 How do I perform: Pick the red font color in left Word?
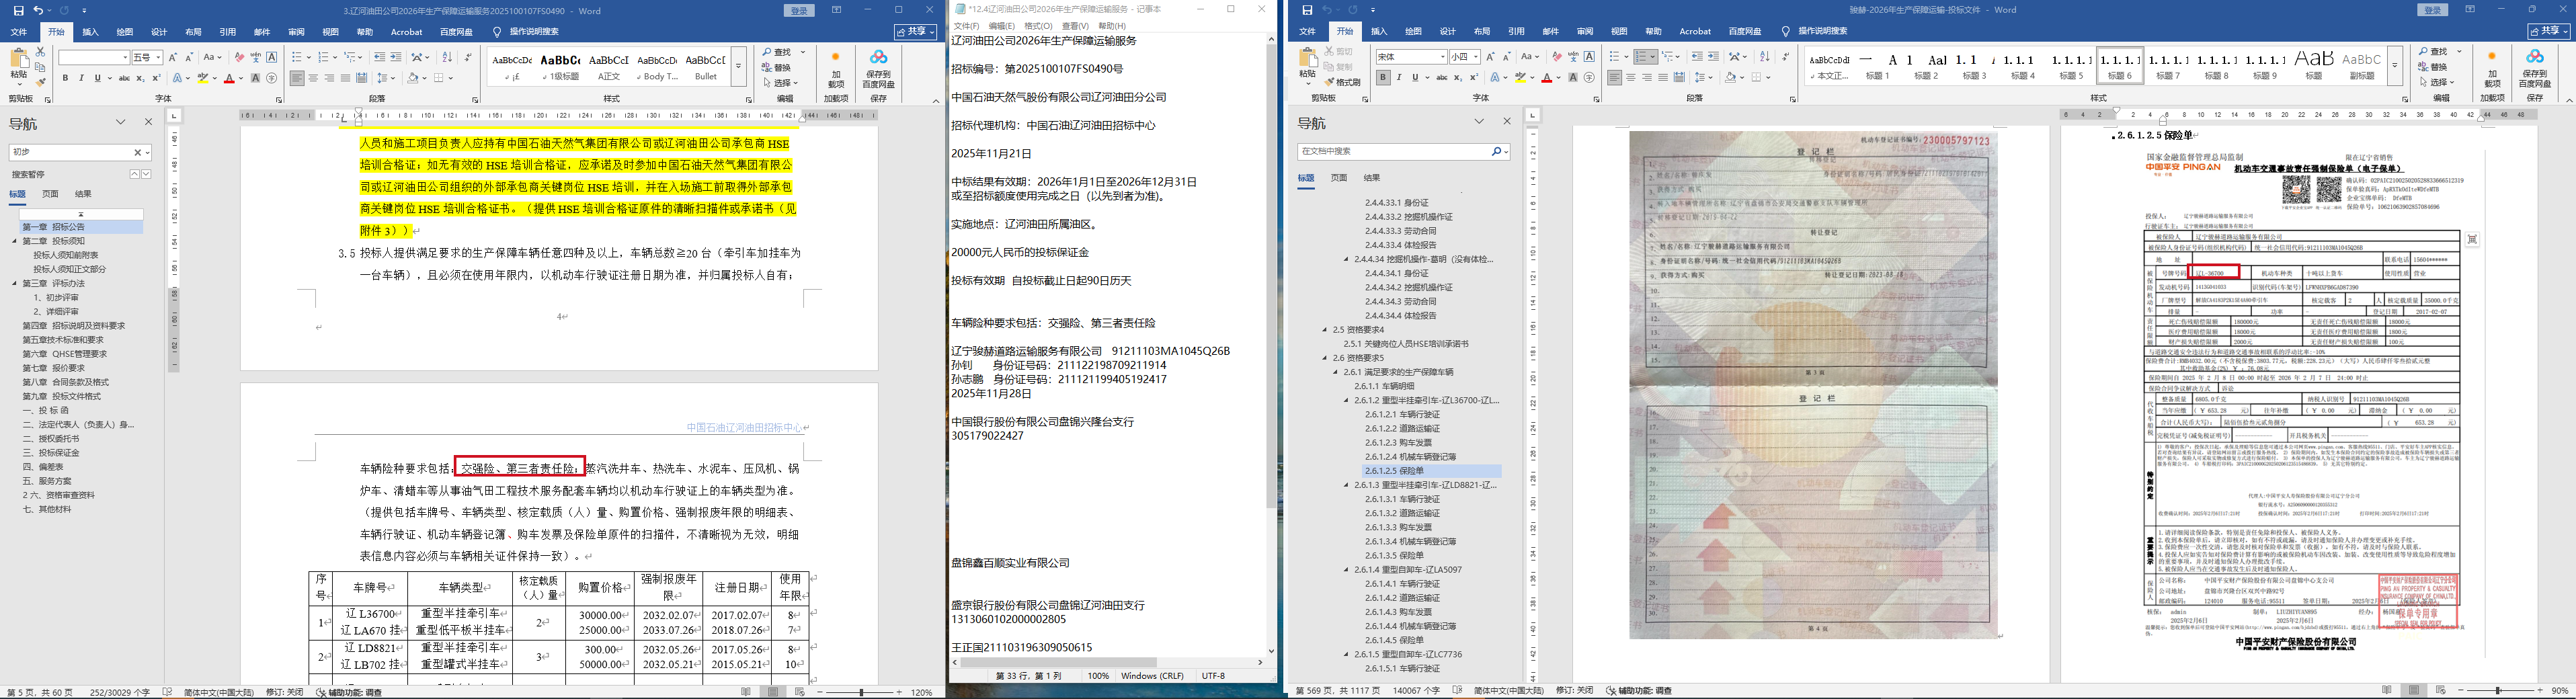[x=229, y=78]
